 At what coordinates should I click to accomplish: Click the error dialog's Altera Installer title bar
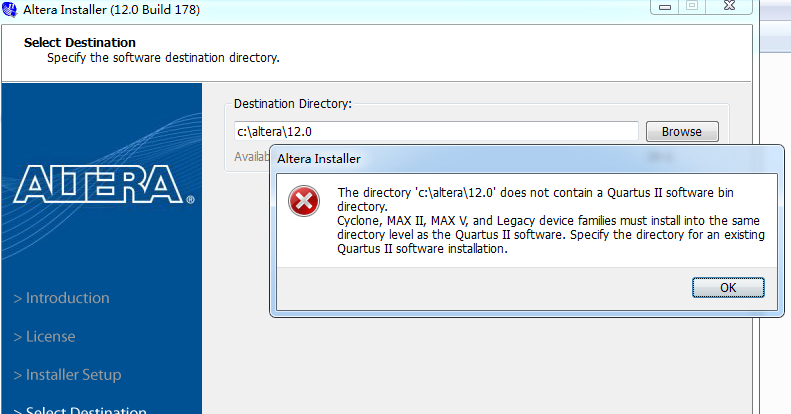527,159
